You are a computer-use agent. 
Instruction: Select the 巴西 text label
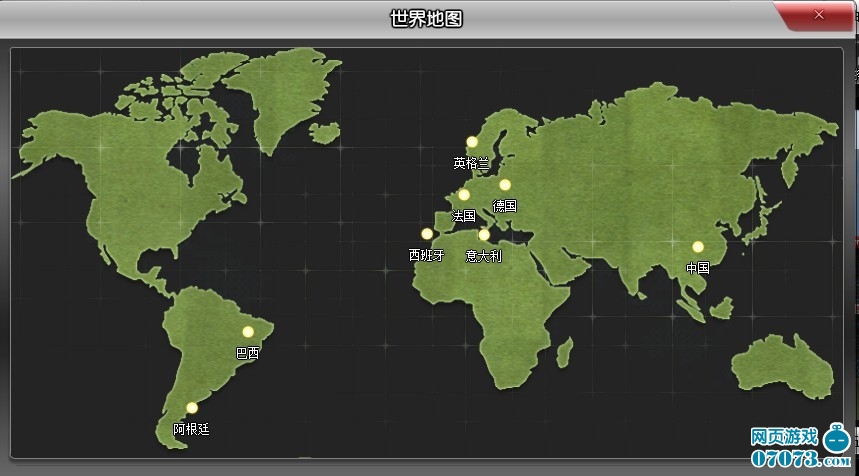click(247, 353)
